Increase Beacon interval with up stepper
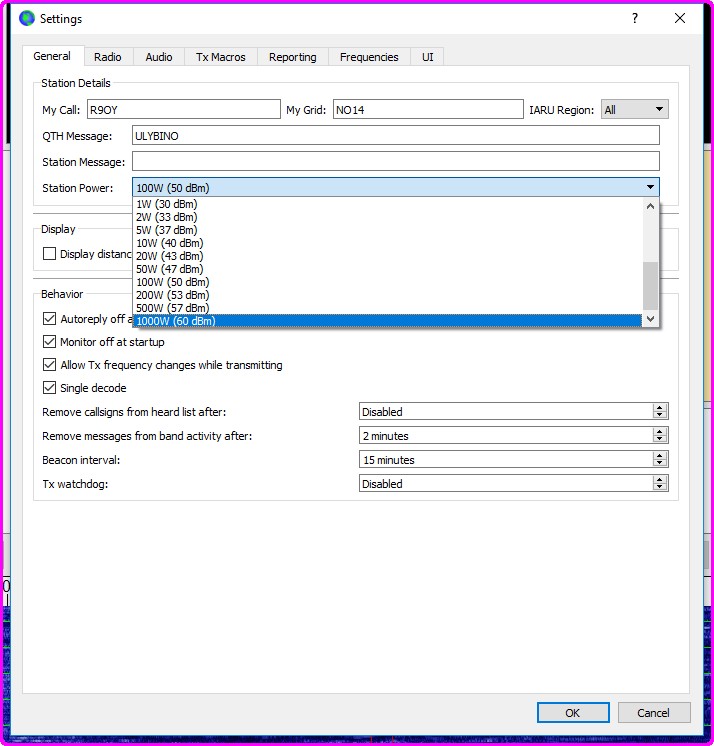Viewport: 714px width, 746px height. tap(659, 456)
